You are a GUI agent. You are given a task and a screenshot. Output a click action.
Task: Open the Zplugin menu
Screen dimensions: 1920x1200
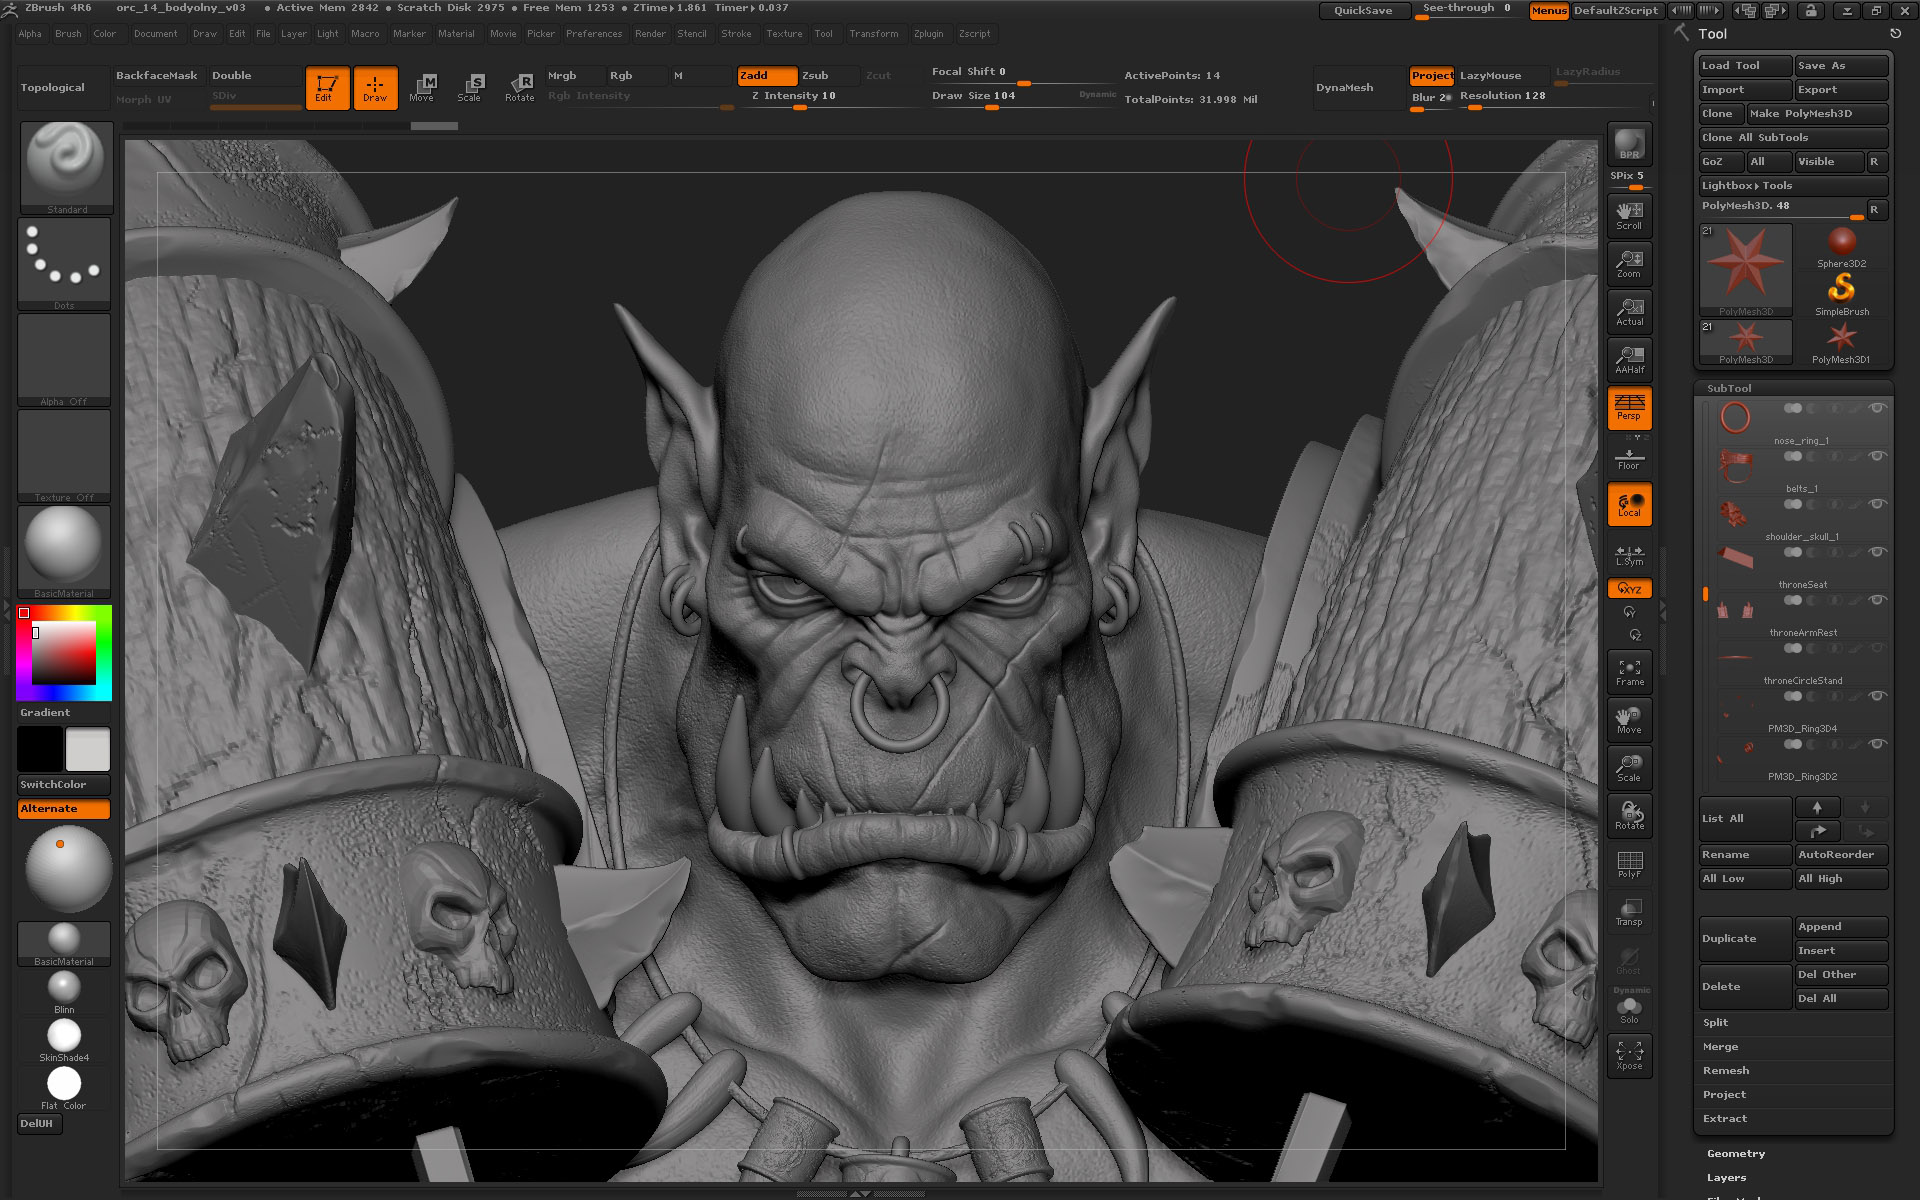pos(928,34)
